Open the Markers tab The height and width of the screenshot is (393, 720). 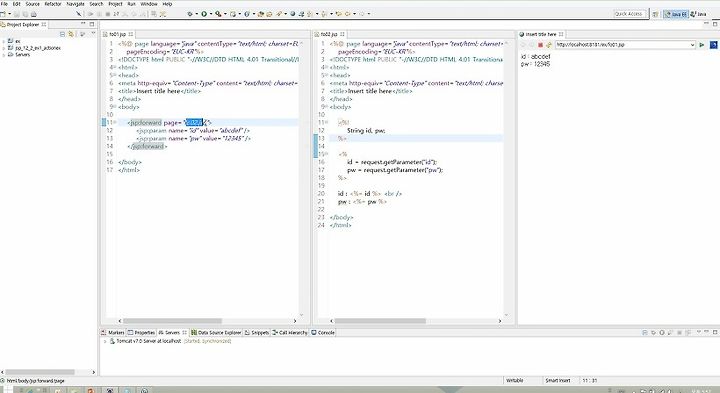click(x=113, y=332)
